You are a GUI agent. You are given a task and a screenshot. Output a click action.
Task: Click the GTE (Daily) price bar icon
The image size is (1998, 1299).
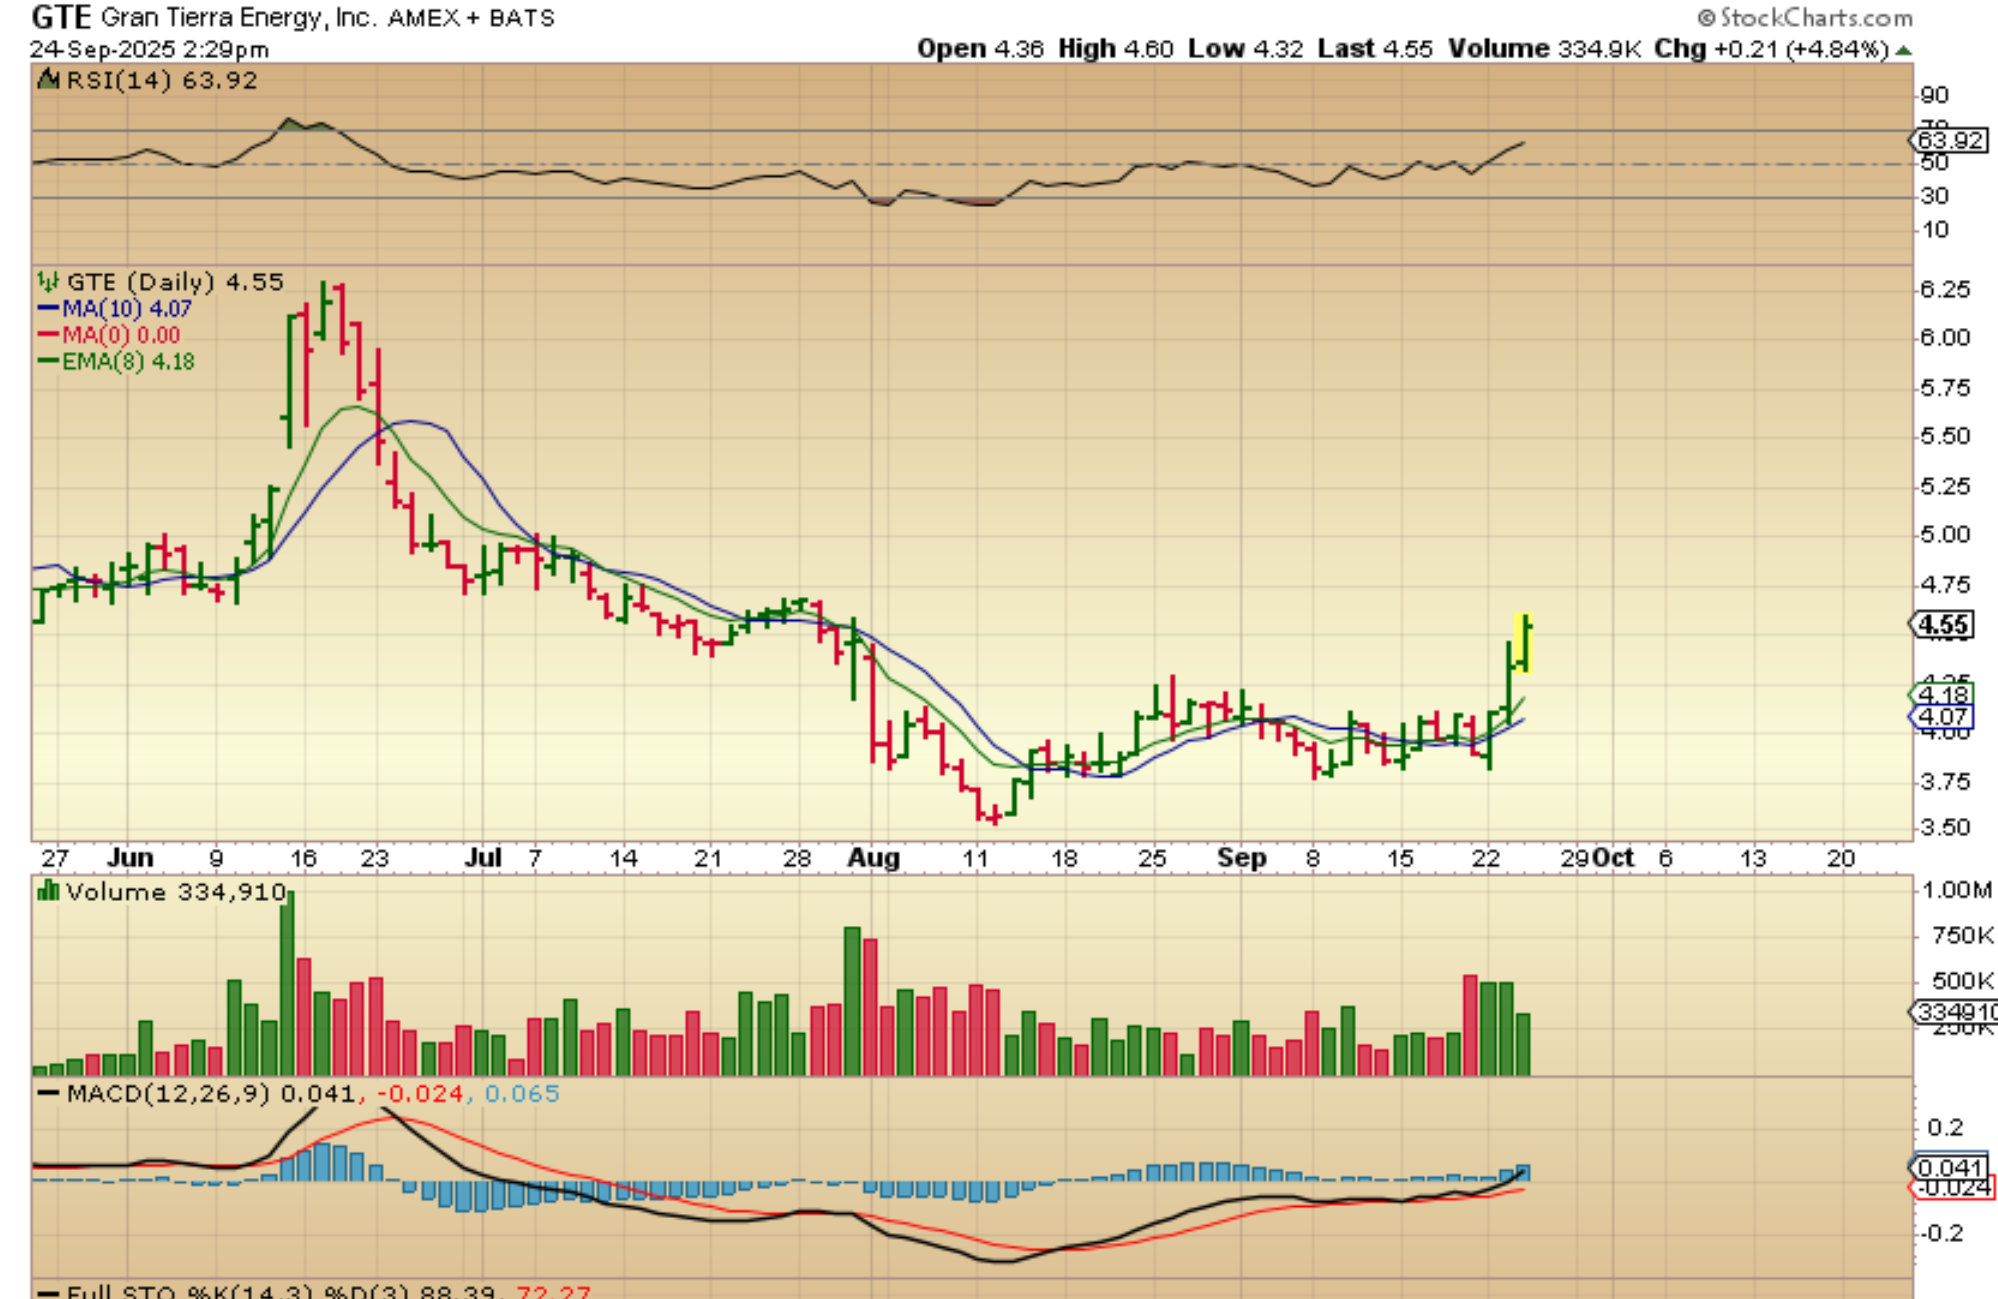[47, 281]
